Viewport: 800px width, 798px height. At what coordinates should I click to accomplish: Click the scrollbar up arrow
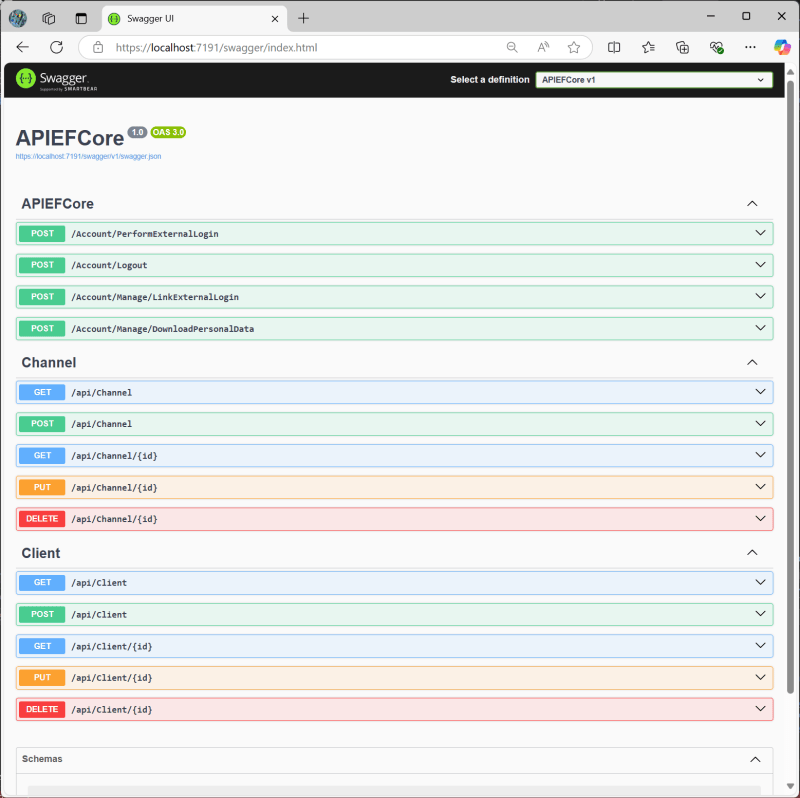pos(790,72)
